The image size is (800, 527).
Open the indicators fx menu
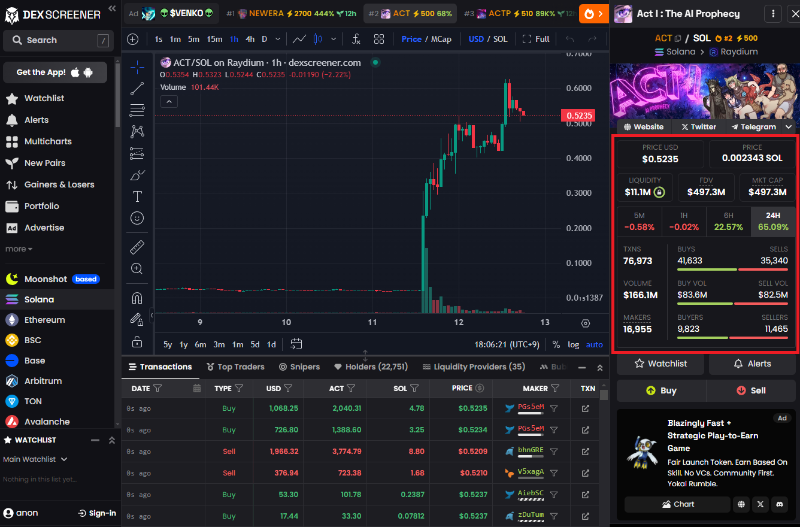click(x=356, y=39)
